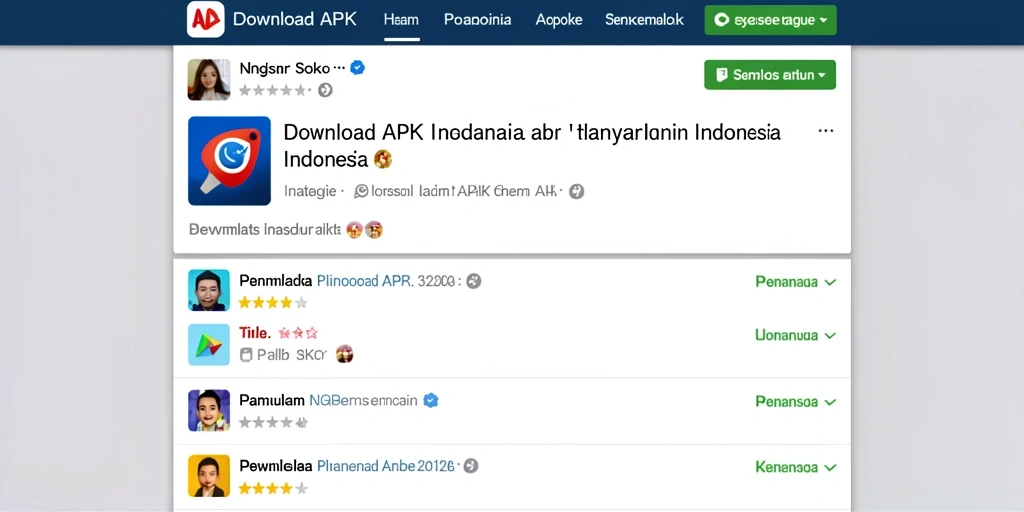The width and height of the screenshot is (1024, 512).
Task: Click the circle icon after Ngsnr Soko stars
Action: pos(325,90)
